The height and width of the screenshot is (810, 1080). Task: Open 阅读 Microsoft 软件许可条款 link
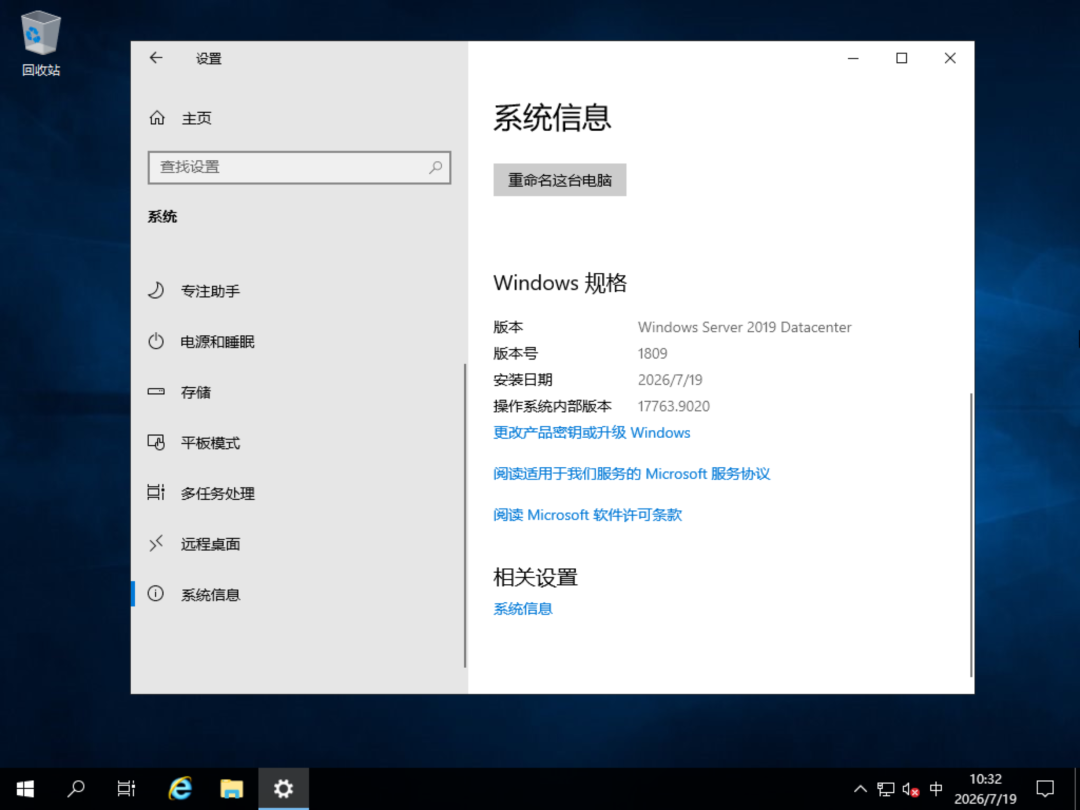588,515
